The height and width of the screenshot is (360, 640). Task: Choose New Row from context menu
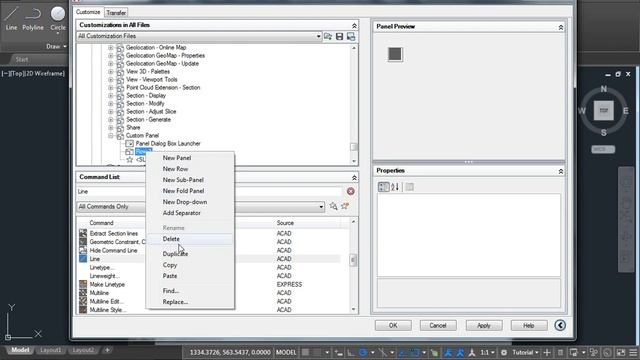pos(175,169)
